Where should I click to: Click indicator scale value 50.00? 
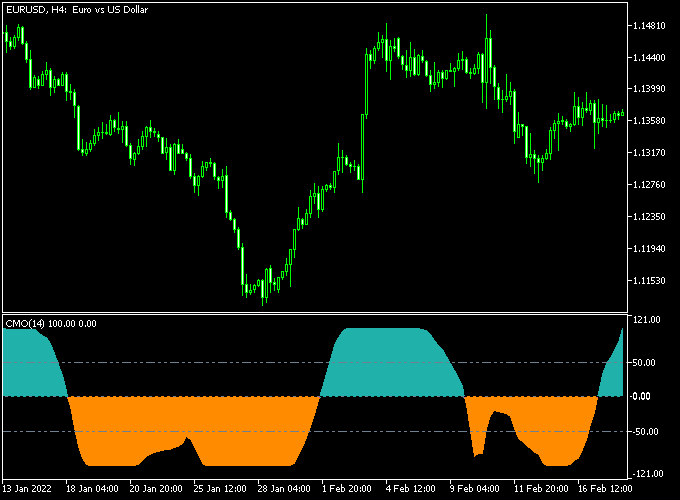coord(644,363)
